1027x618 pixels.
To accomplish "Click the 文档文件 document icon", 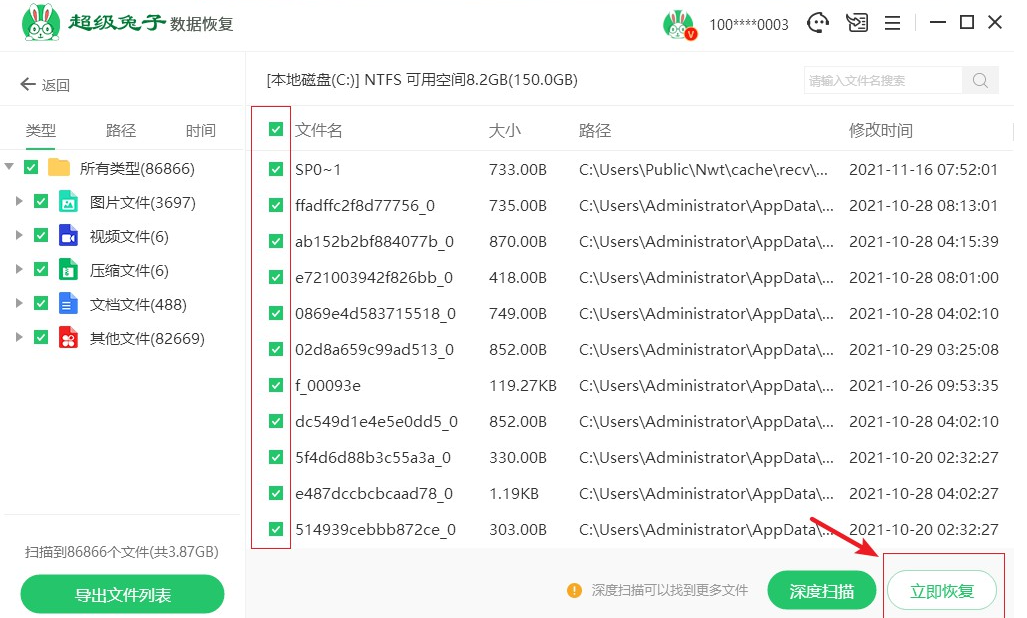I will coord(68,304).
